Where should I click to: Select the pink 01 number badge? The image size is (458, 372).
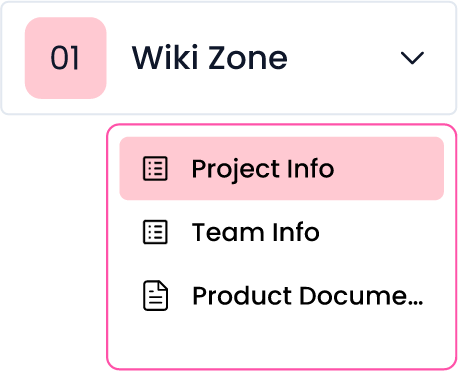[x=66, y=58]
